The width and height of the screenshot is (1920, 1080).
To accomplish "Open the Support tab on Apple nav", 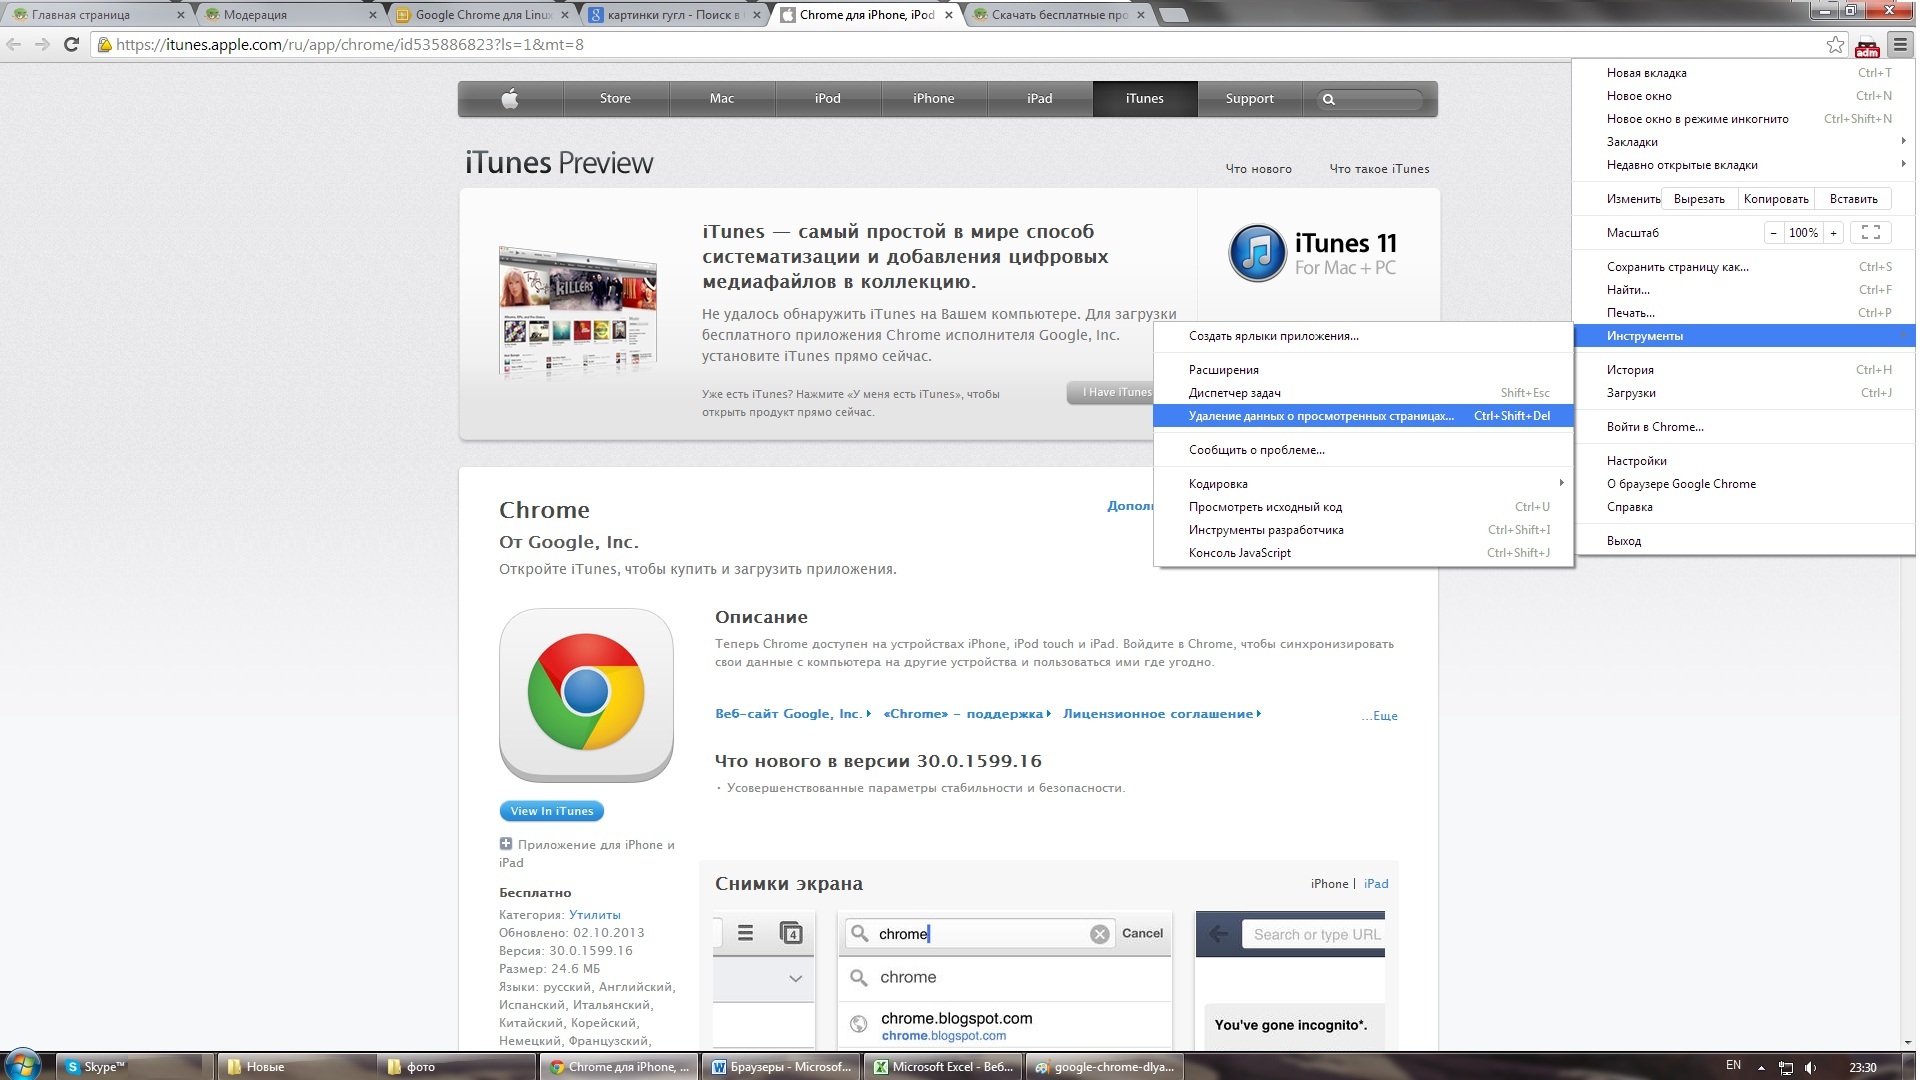I will (1249, 98).
